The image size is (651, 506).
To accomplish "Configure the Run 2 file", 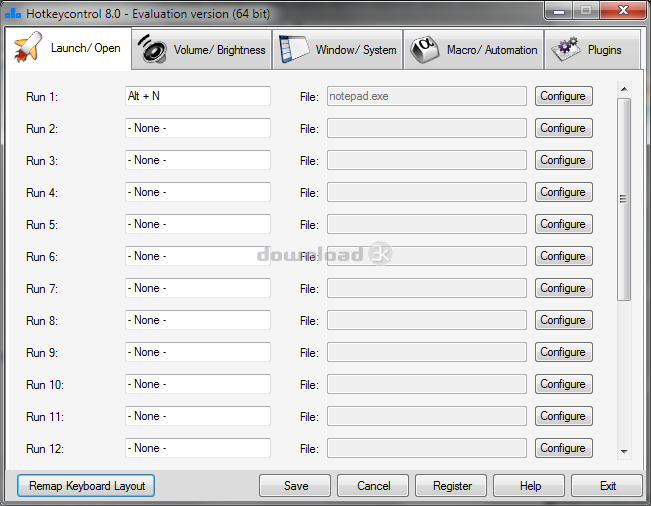I will pyautogui.click(x=563, y=128).
